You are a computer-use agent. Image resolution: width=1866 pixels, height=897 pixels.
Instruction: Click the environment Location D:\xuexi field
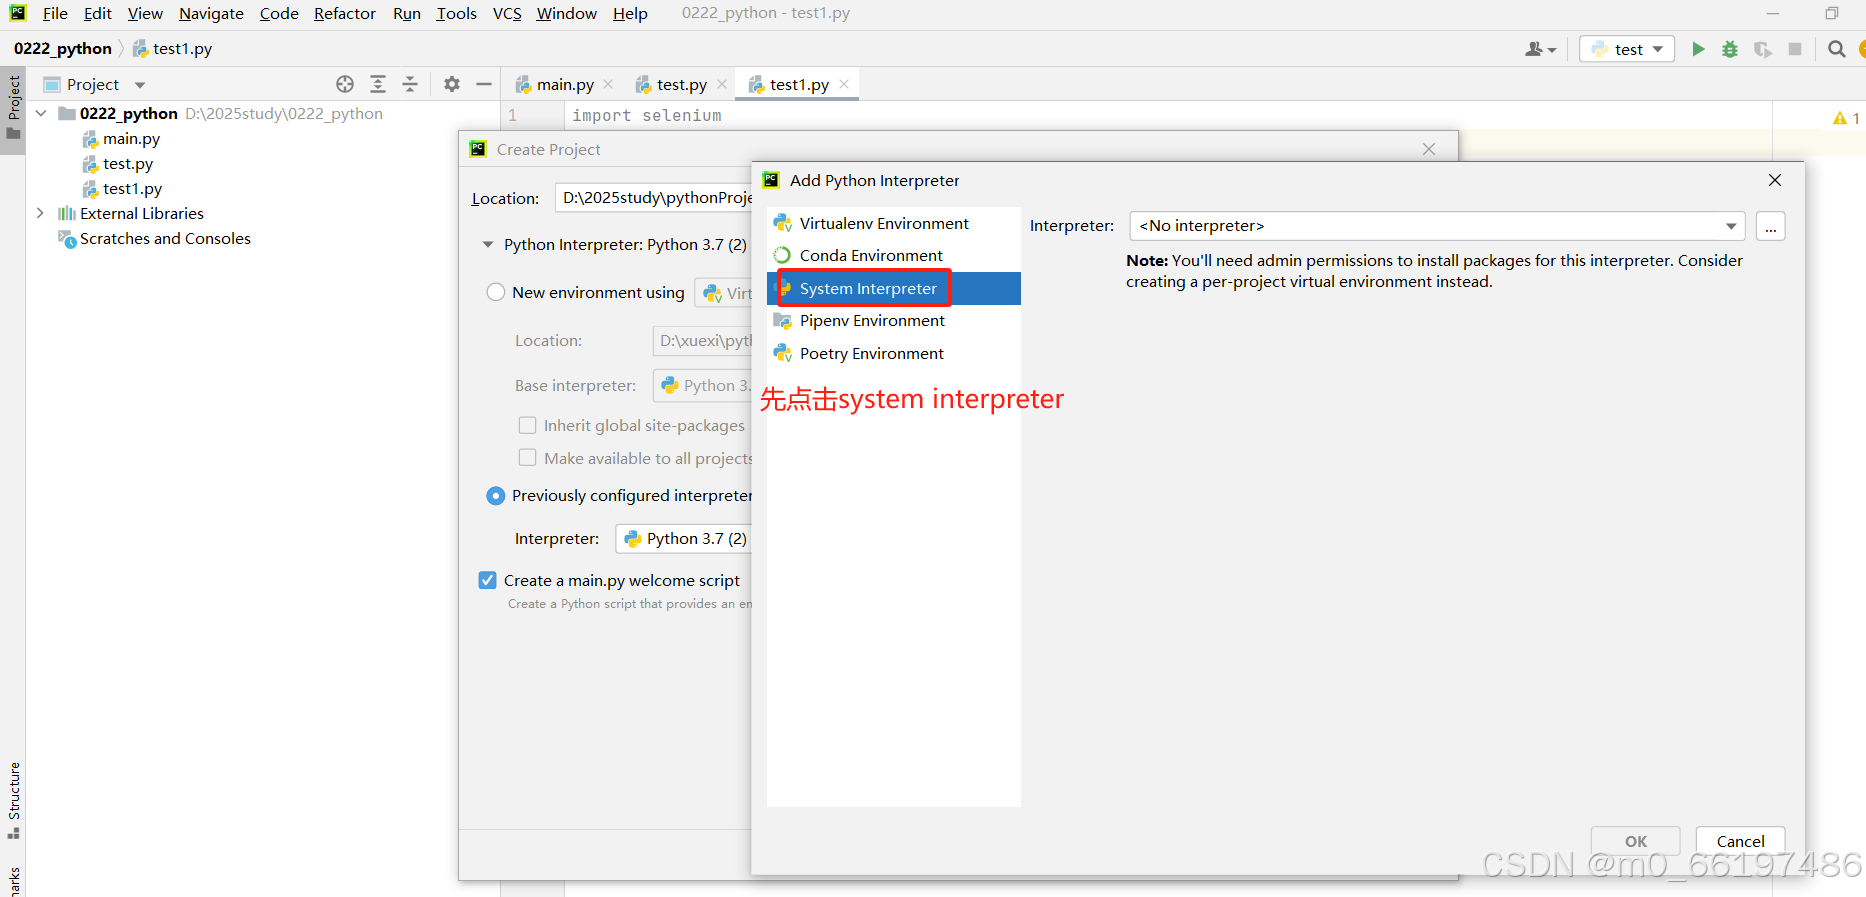click(x=703, y=340)
